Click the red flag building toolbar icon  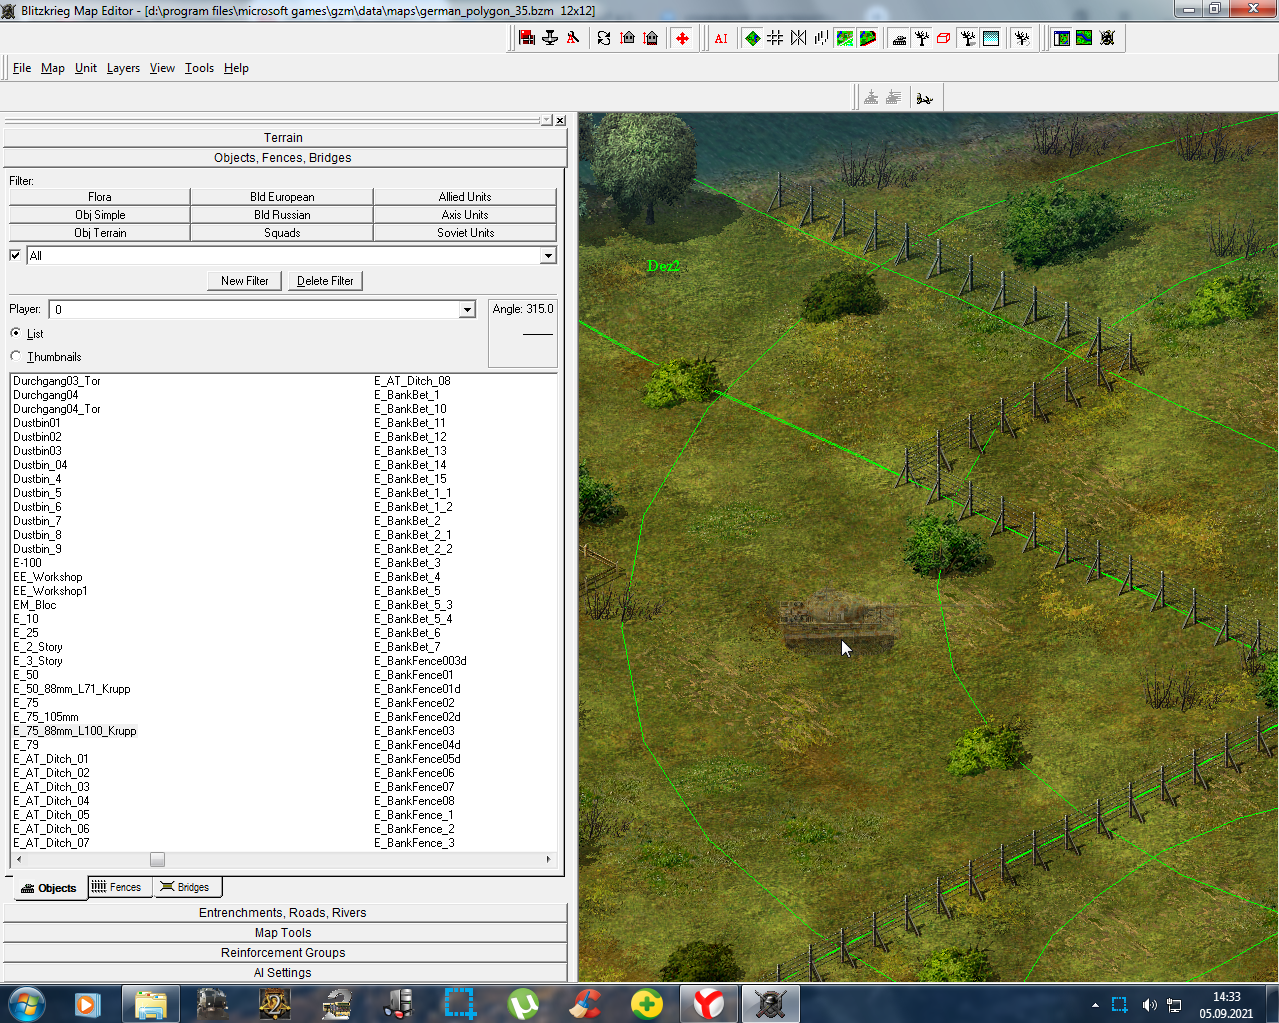527,38
